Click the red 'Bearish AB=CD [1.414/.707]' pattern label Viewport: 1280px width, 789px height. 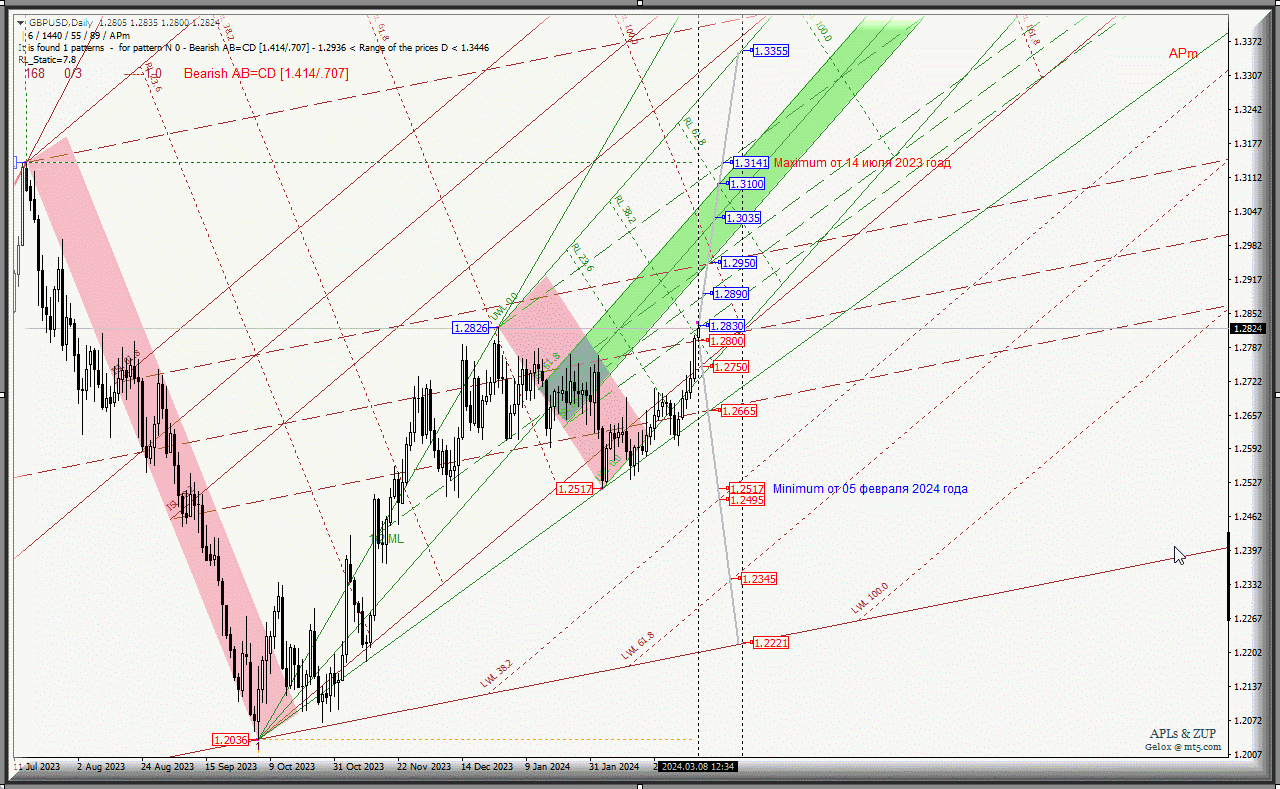point(266,74)
